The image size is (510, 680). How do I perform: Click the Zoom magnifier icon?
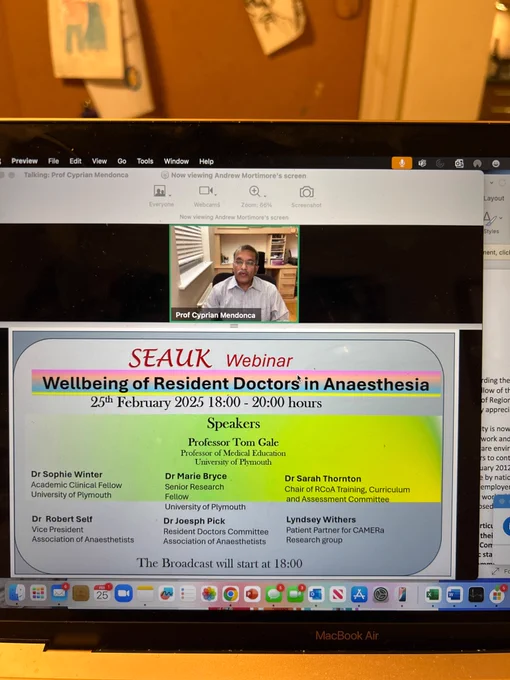(255, 191)
